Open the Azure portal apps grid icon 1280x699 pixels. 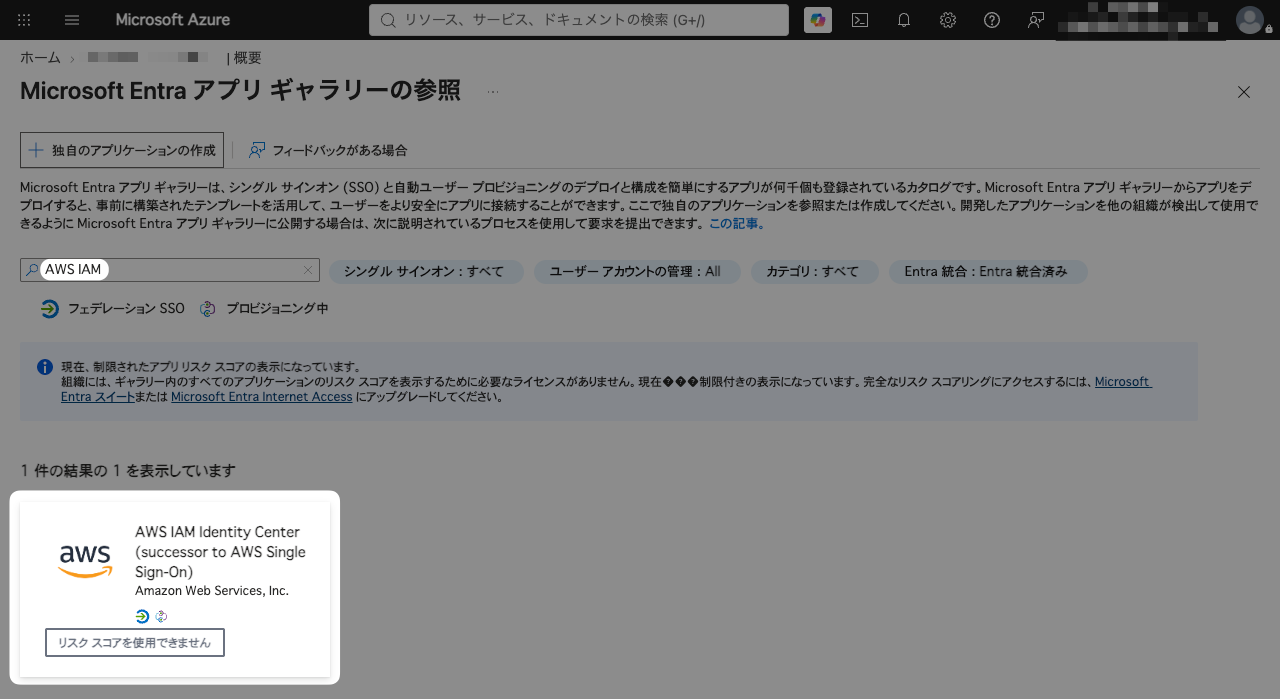[x=25, y=20]
